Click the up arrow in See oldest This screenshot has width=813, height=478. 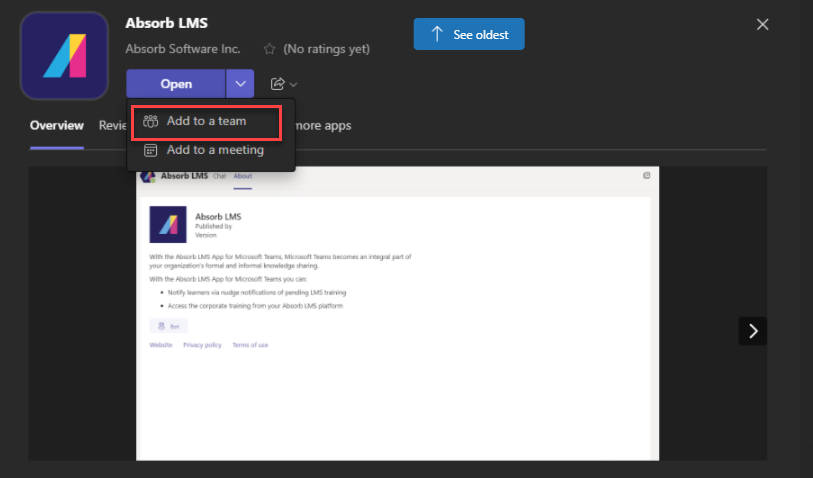tap(437, 34)
